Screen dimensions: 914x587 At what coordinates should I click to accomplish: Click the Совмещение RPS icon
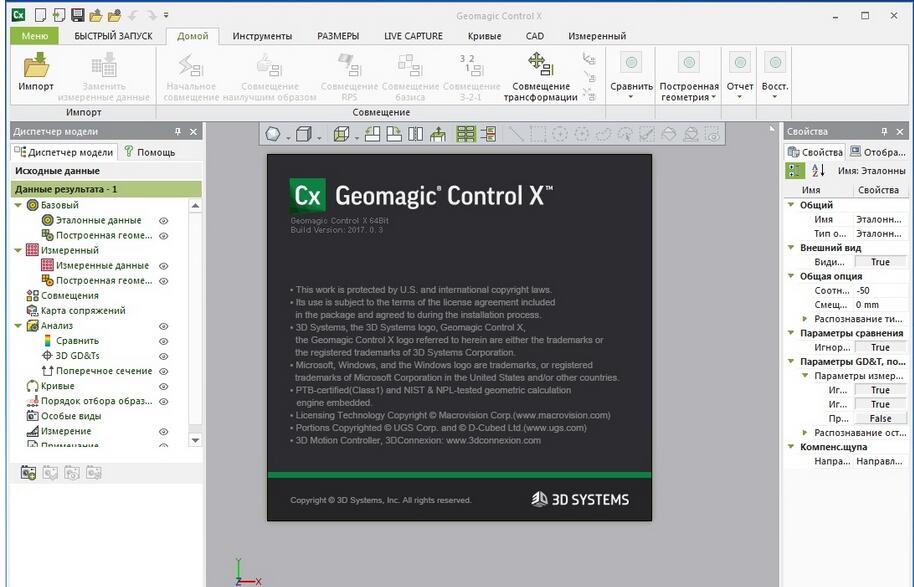pyautogui.click(x=350, y=65)
